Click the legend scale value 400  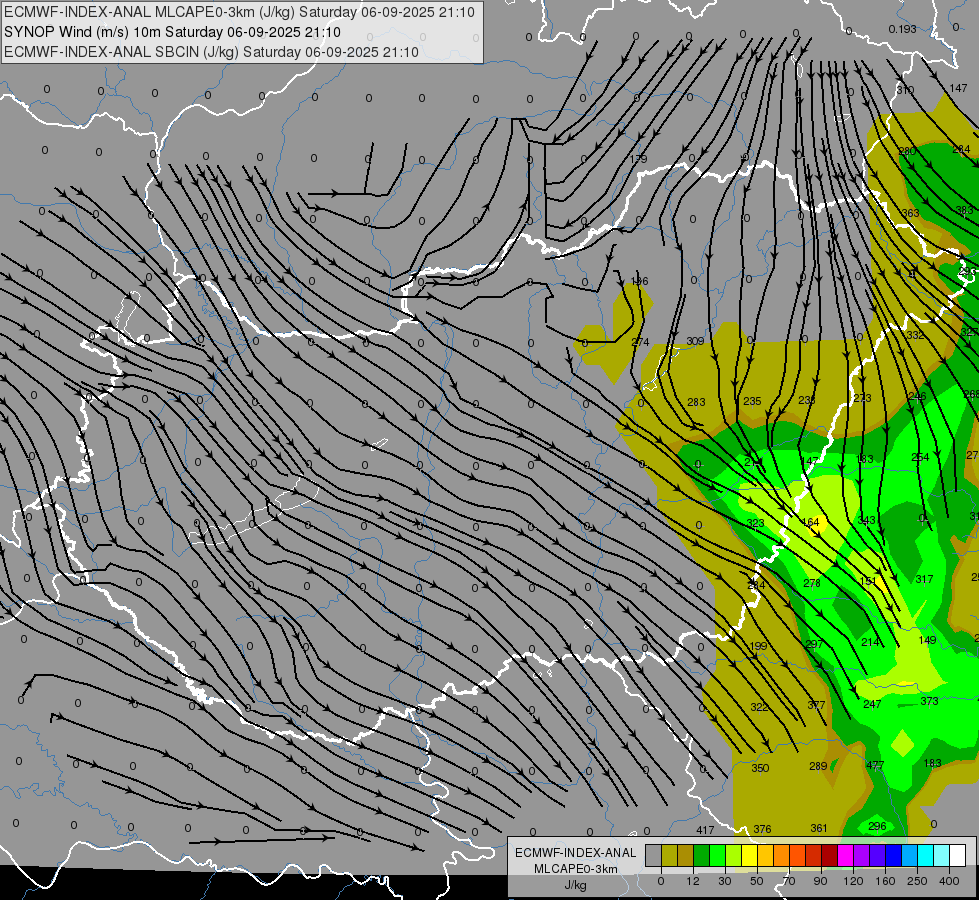pos(949,881)
